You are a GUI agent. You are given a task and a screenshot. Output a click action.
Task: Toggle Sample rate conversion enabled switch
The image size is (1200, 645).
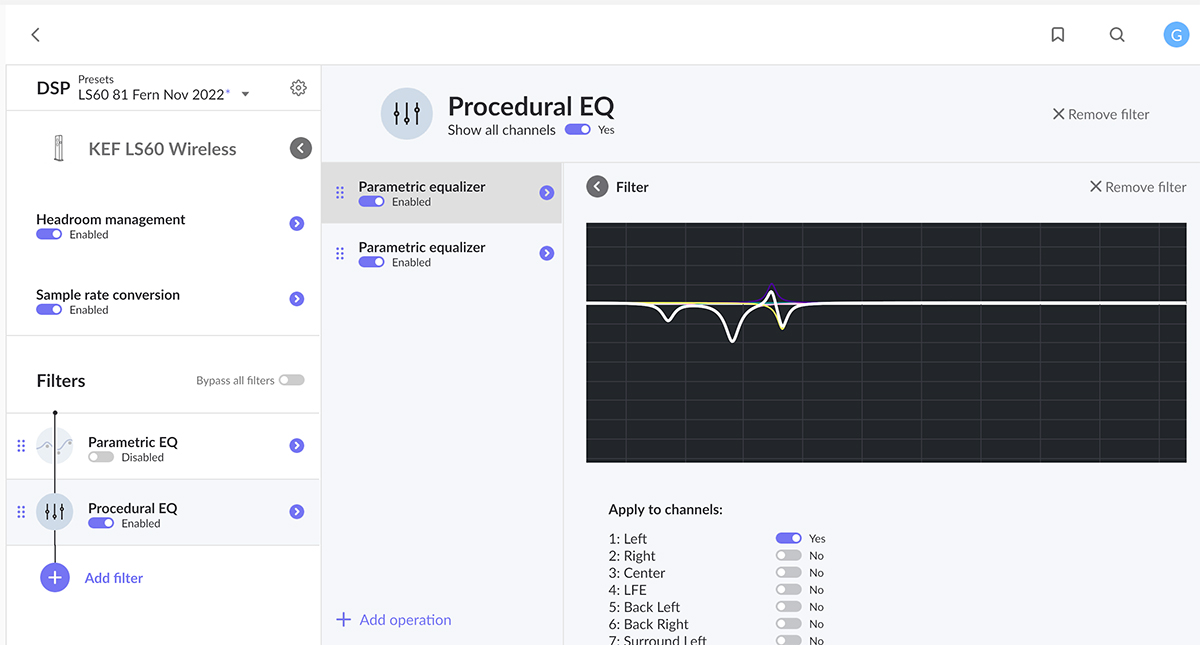click(x=49, y=310)
